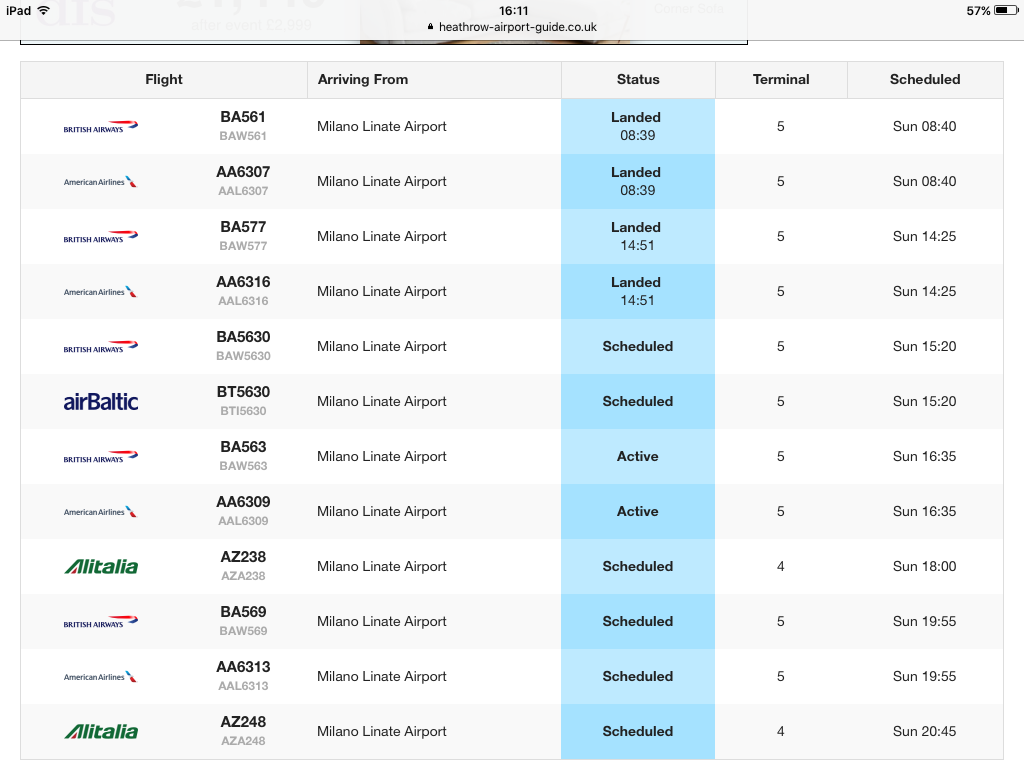Tap the American Airlines logo for AA6307

(101, 182)
